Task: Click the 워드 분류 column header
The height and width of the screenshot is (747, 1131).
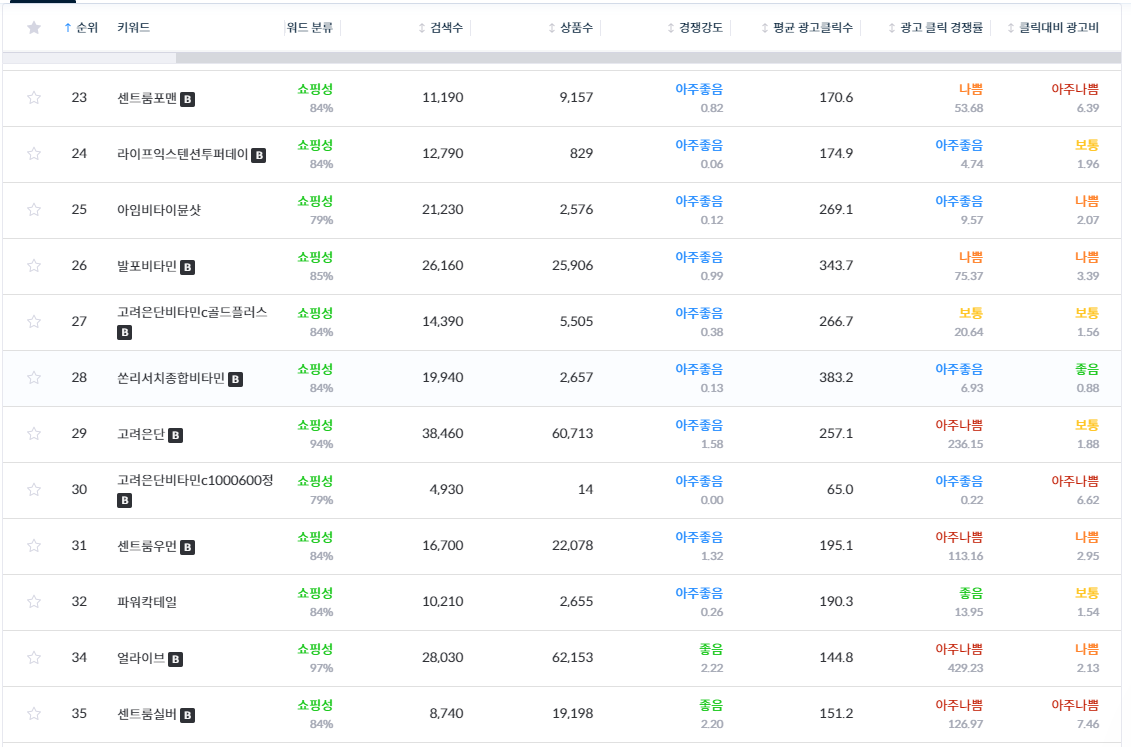Action: pyautogui.click(x=309, y=27)
